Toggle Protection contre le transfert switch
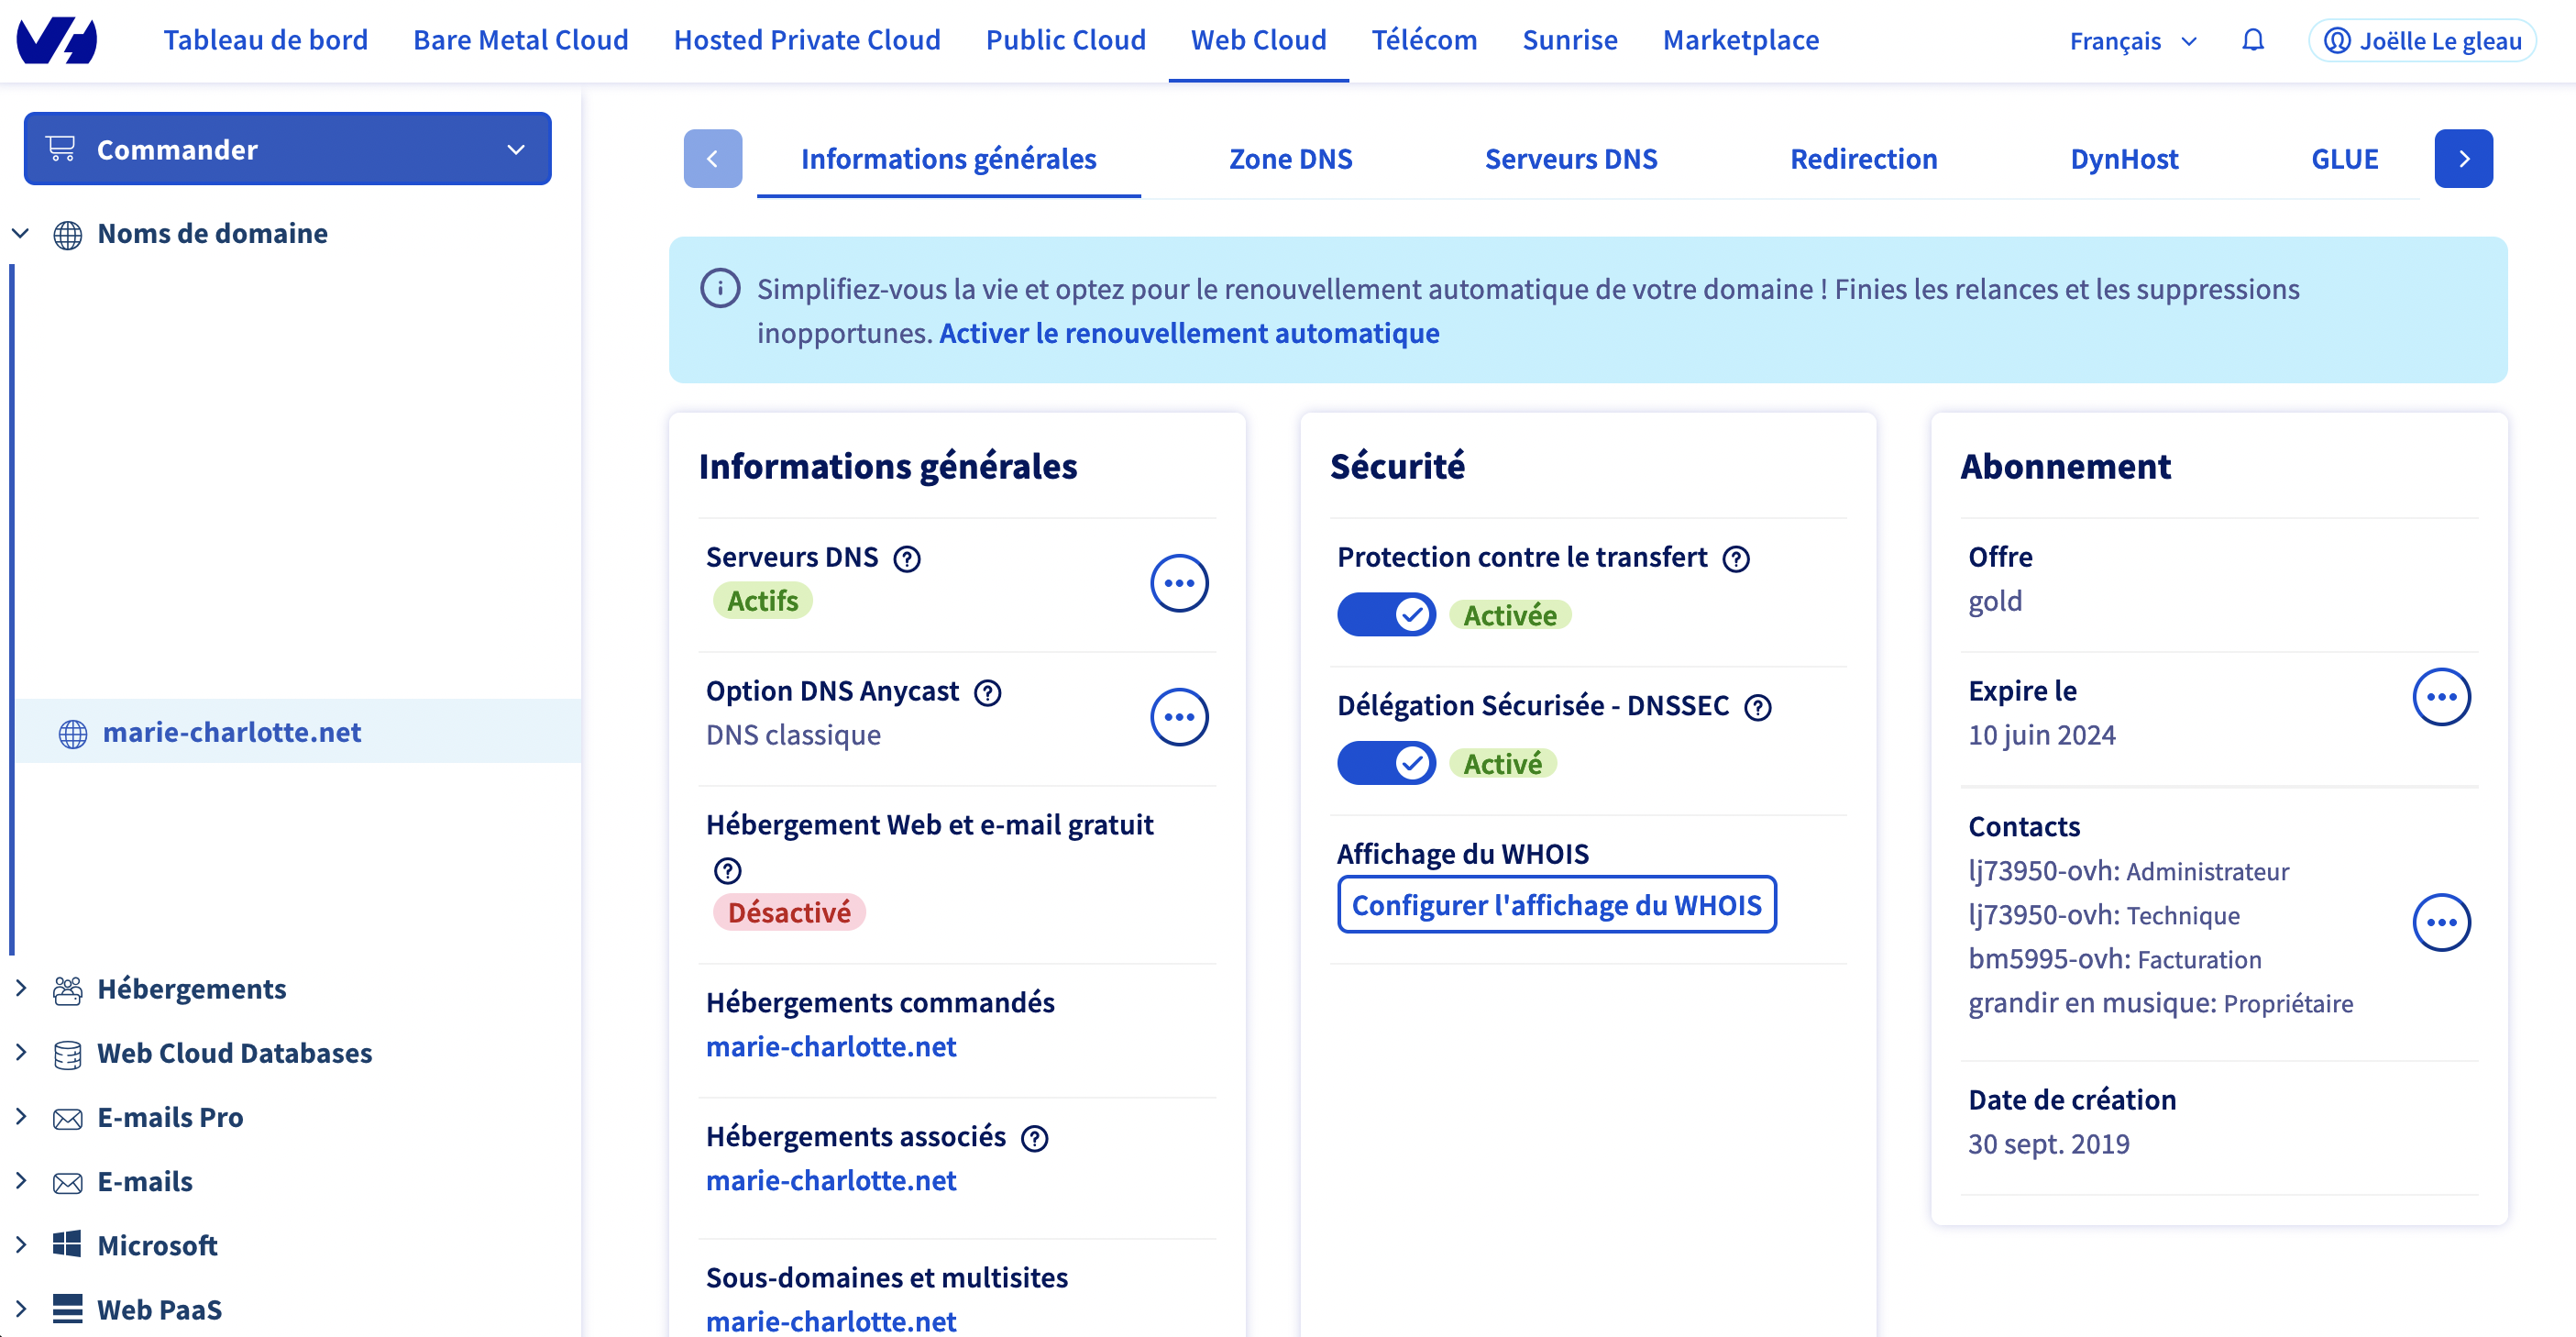 pos(1386,614)
